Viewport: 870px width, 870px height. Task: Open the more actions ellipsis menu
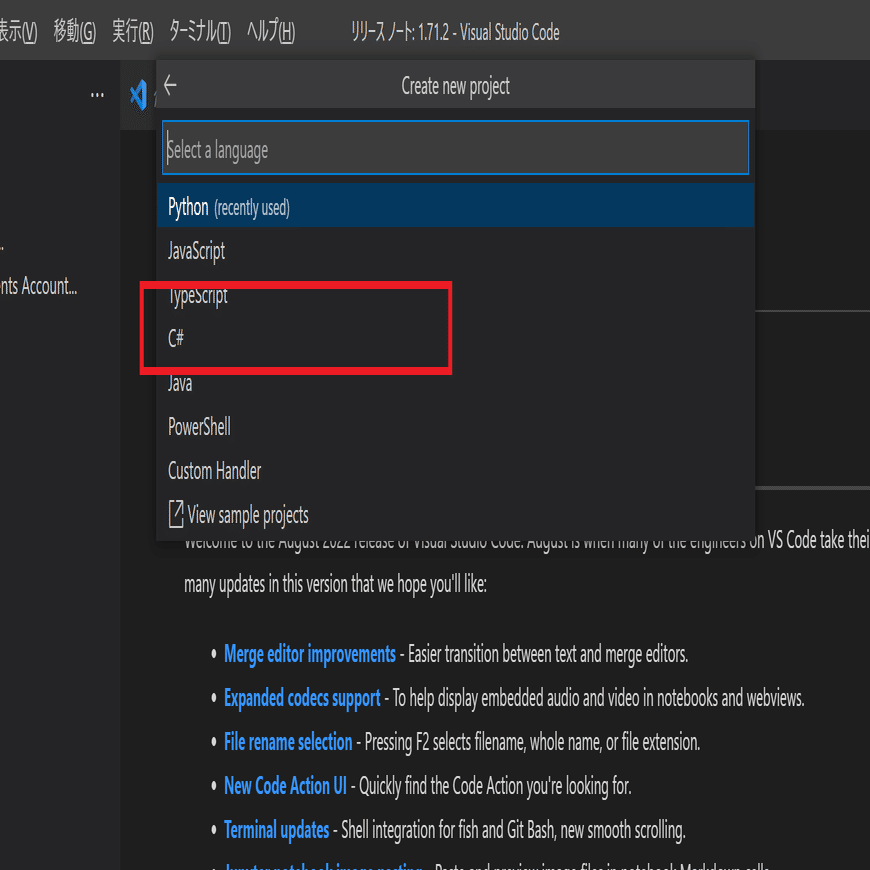click(x=97, y=94)
